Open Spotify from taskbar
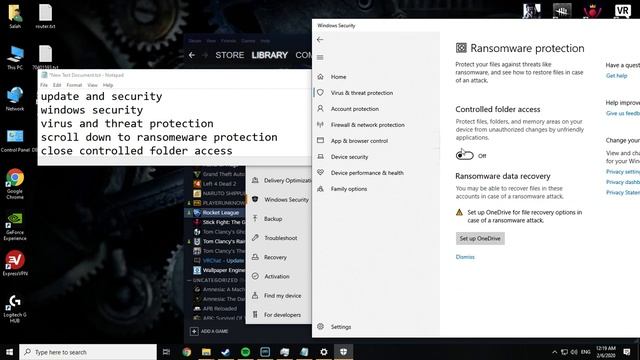 pos(245,352)
